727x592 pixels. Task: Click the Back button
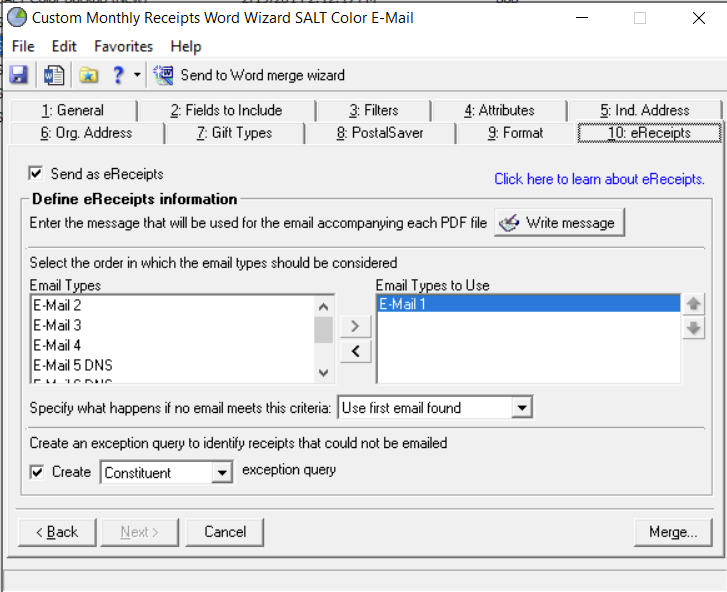pos(57,532)
